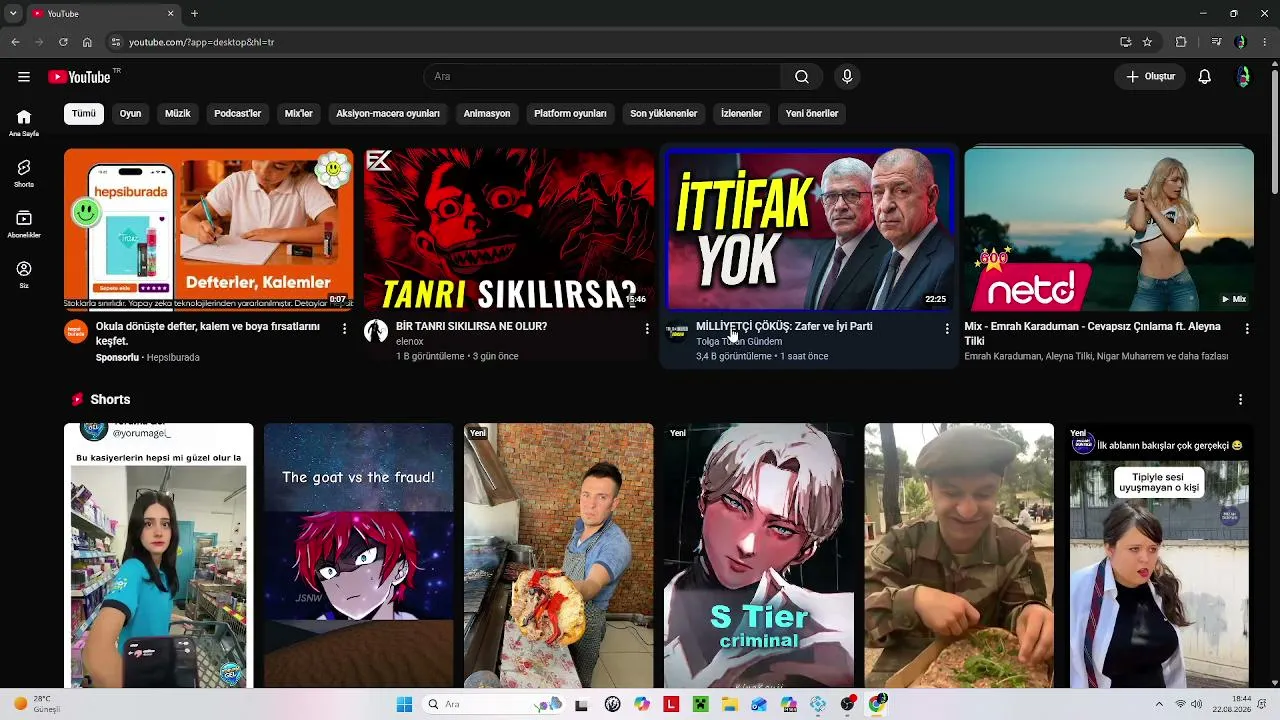Open the Minecraft taskbar icon
This screenshot has width=1280, height=720.
coord(700,704)
